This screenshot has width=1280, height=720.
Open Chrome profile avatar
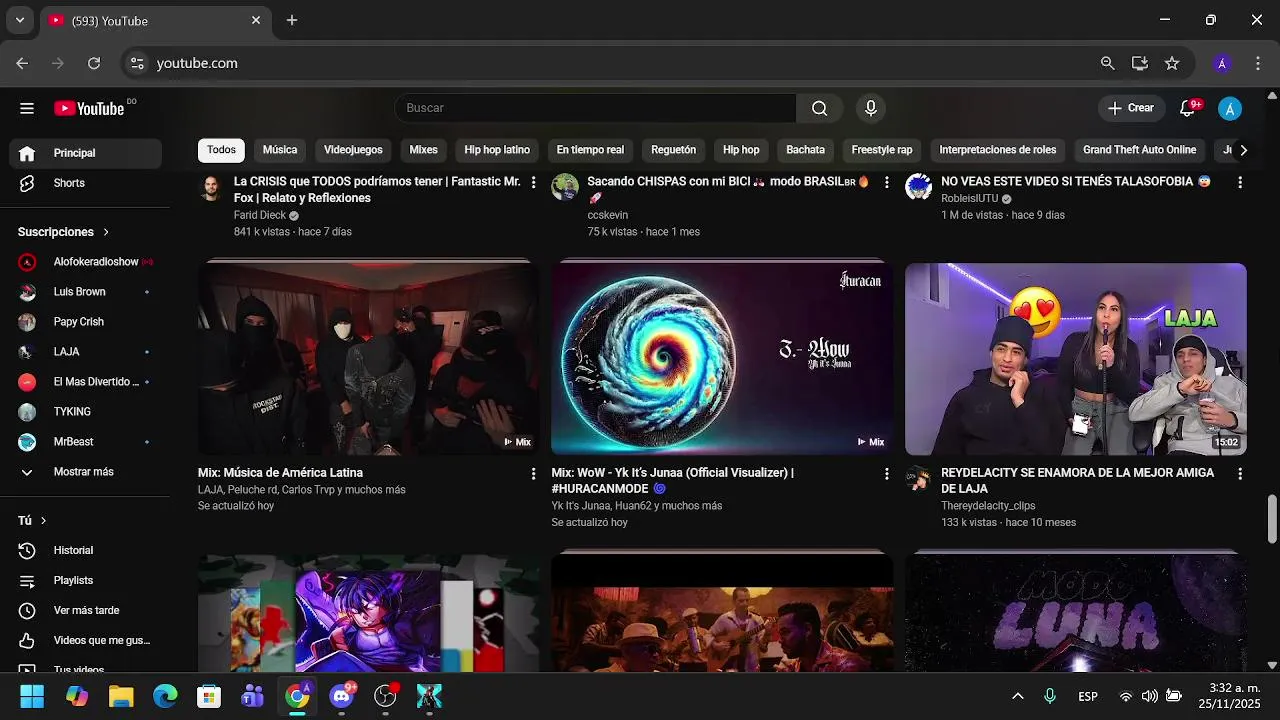(1222, 63)
